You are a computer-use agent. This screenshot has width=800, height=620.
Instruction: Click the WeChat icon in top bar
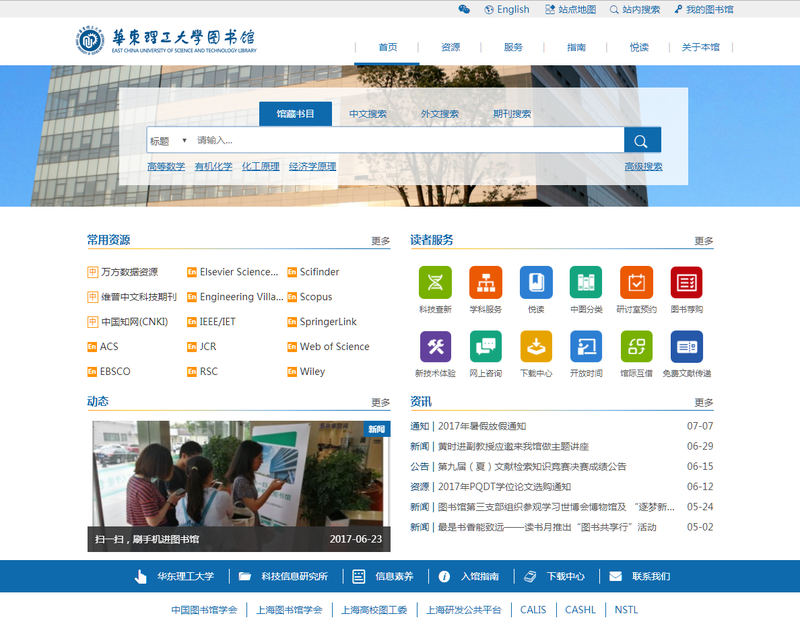[x=464, y=9]
